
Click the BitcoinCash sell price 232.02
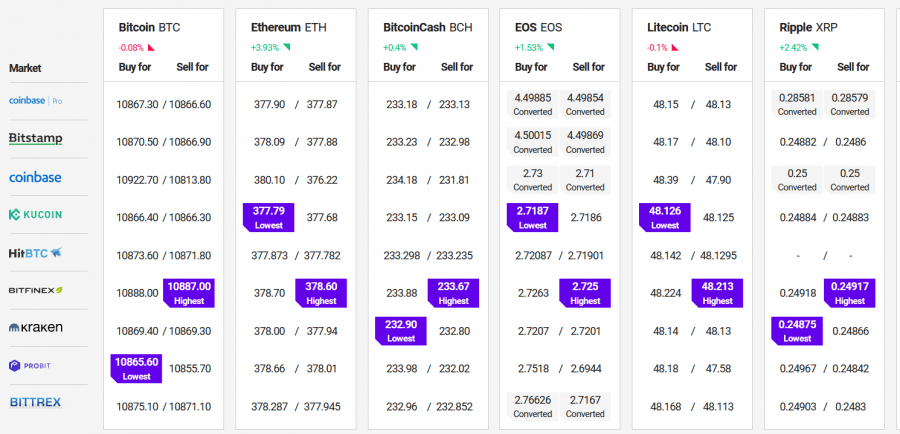(x=453, y=369)
